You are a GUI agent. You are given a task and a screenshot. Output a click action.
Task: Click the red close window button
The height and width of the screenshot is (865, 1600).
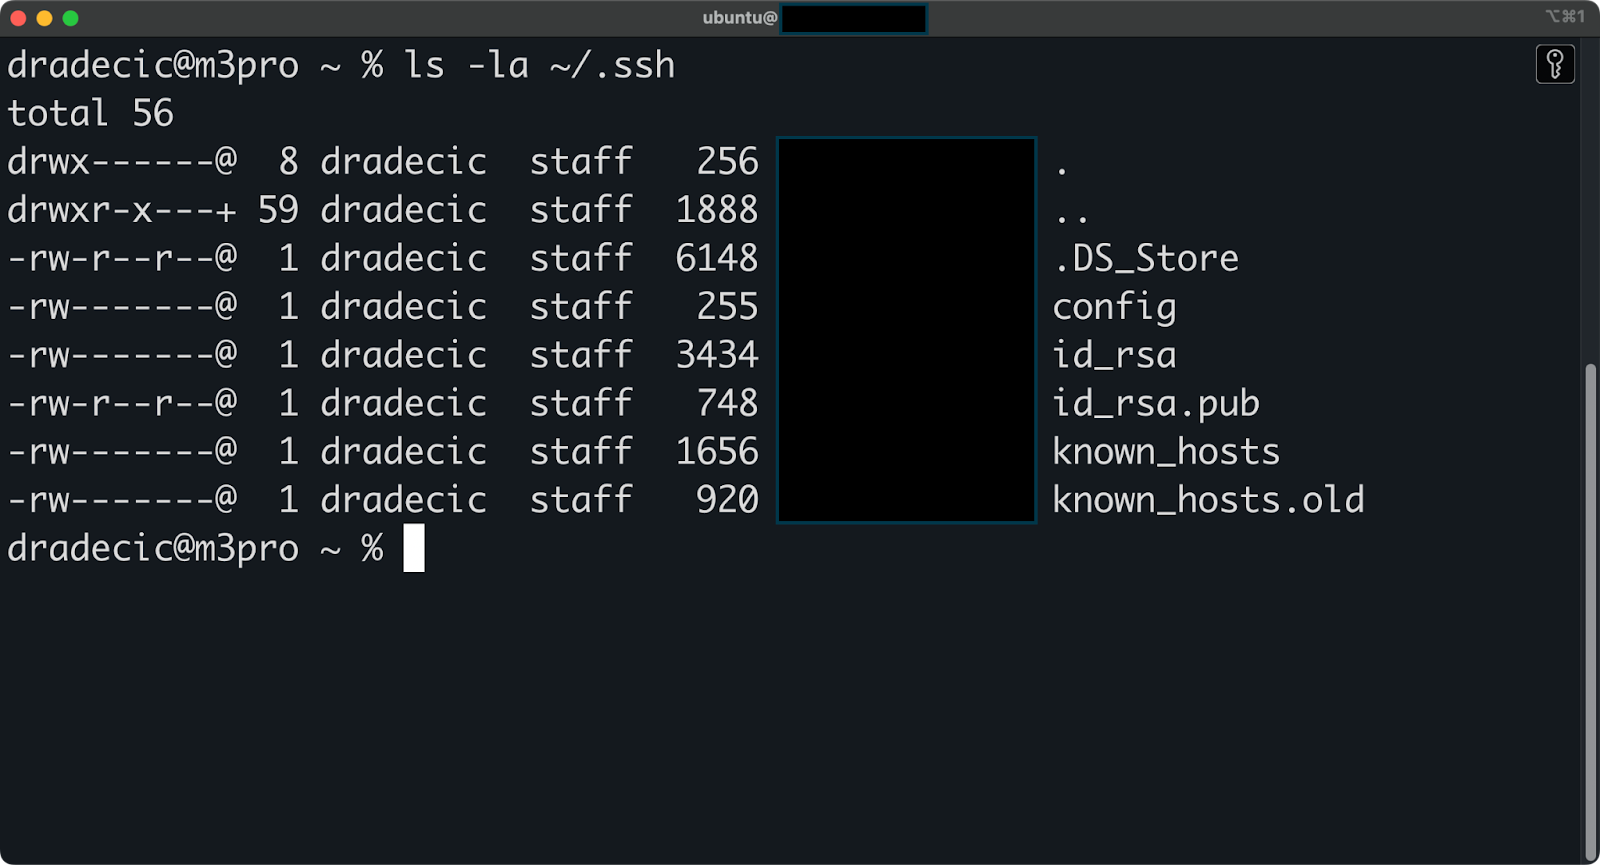point(18,18)
